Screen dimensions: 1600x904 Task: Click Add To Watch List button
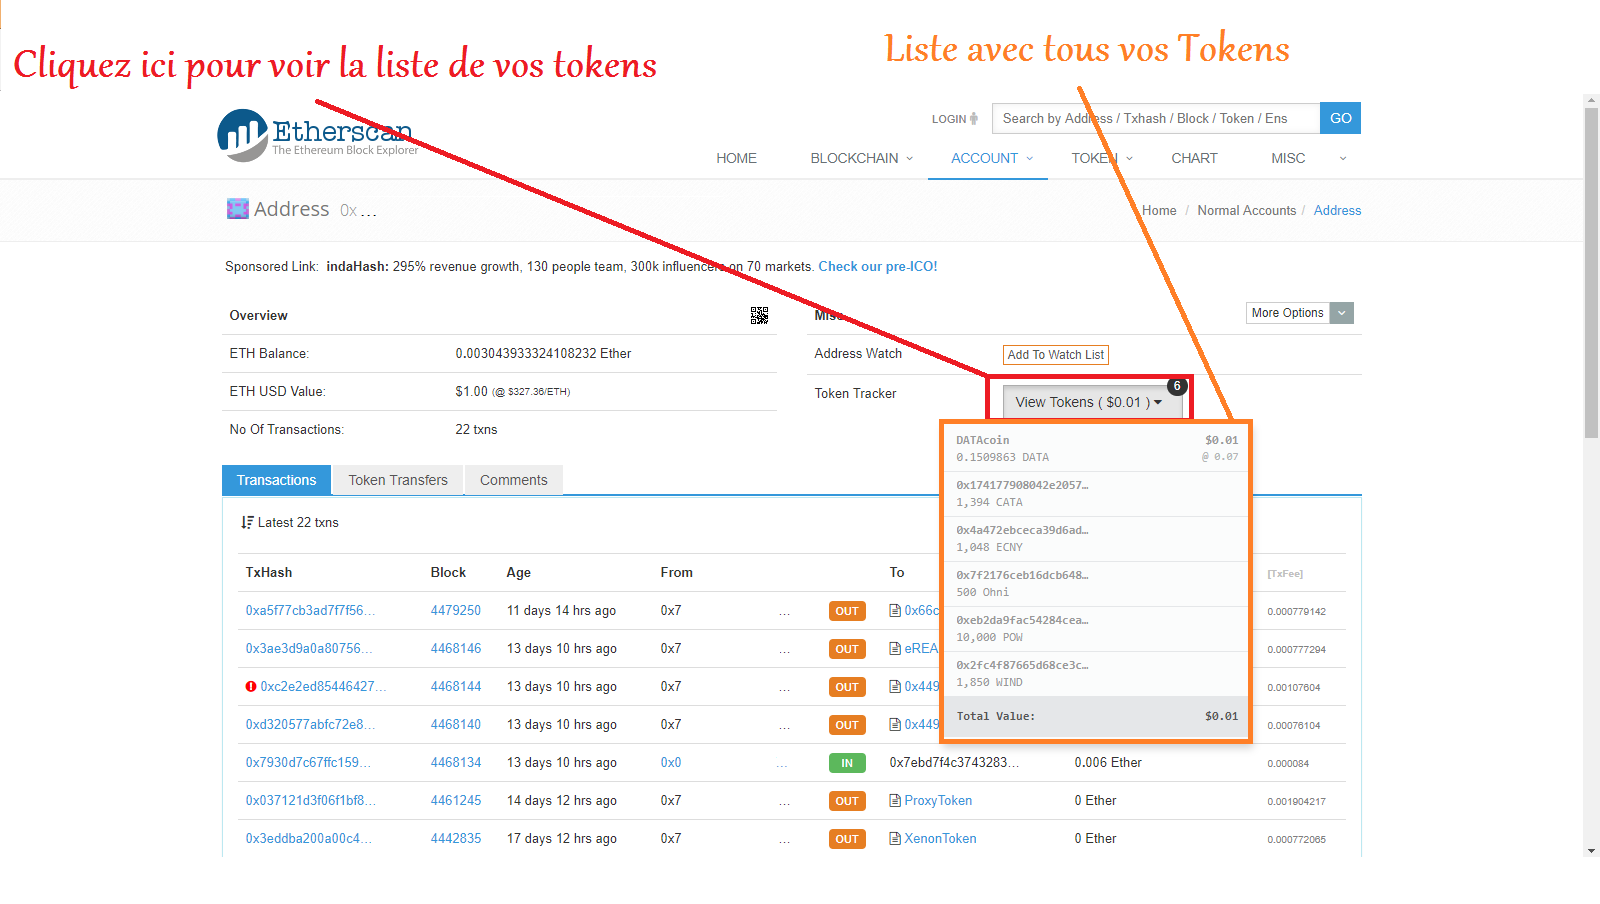tap(1055, 355)
